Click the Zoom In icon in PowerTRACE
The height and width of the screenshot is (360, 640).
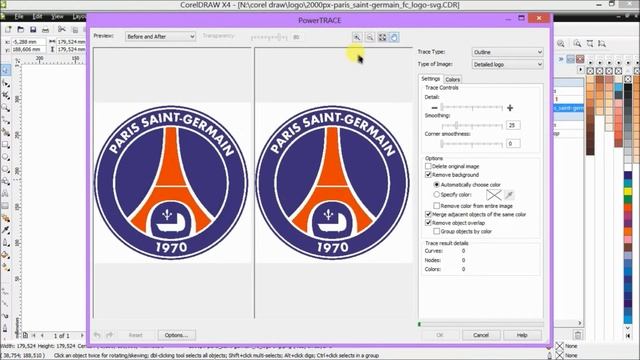coord(357,37)
